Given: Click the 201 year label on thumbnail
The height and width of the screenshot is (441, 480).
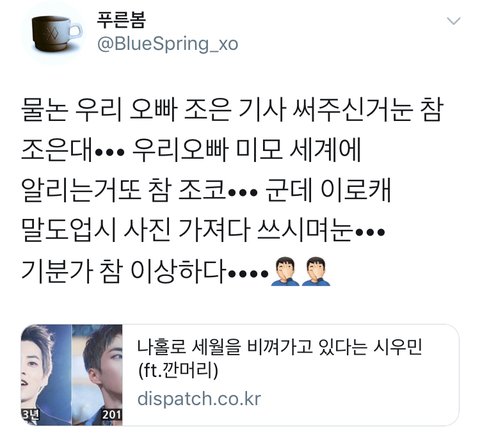Looking at the screenshot, I should point(112,415).
